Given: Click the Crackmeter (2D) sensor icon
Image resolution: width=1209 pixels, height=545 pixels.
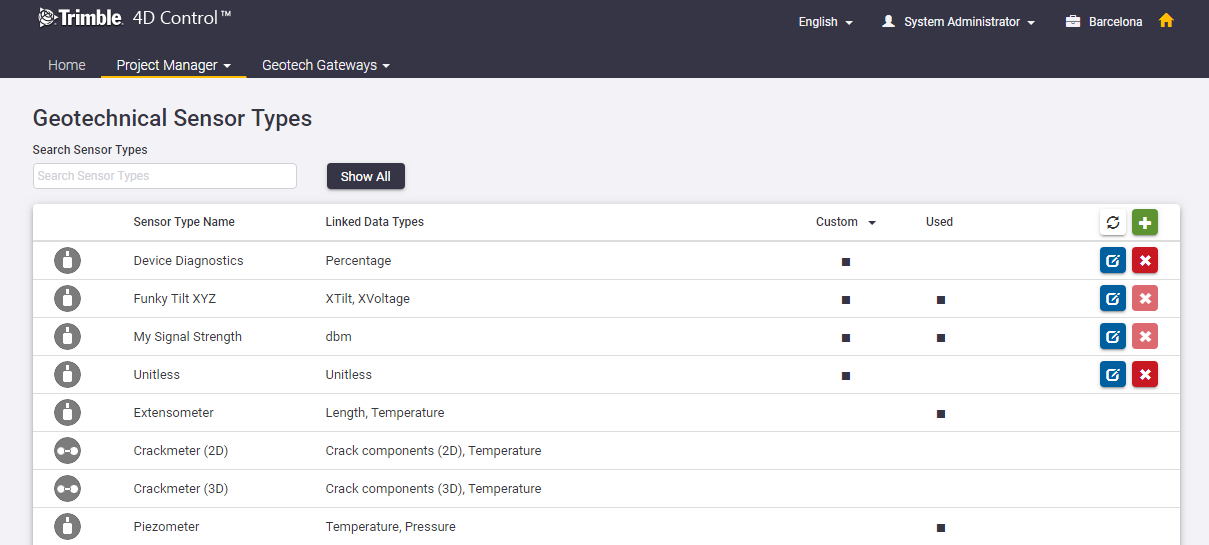Looking at the screenshot, I should point(67,451).
